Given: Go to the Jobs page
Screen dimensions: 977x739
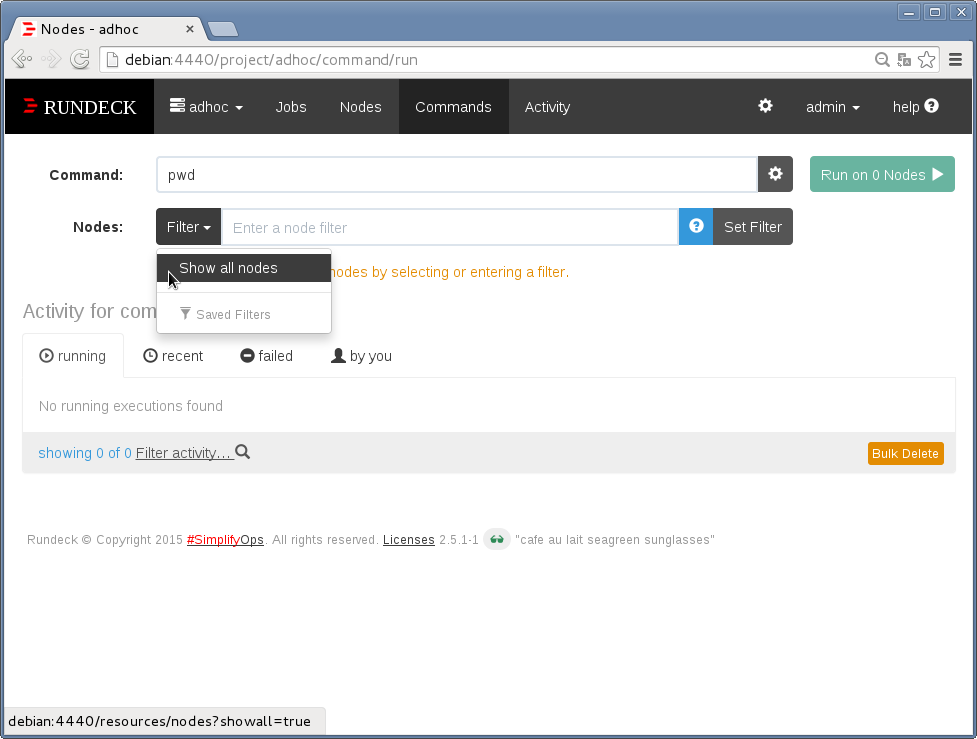Looking at the screenshot, I should 291,107.
